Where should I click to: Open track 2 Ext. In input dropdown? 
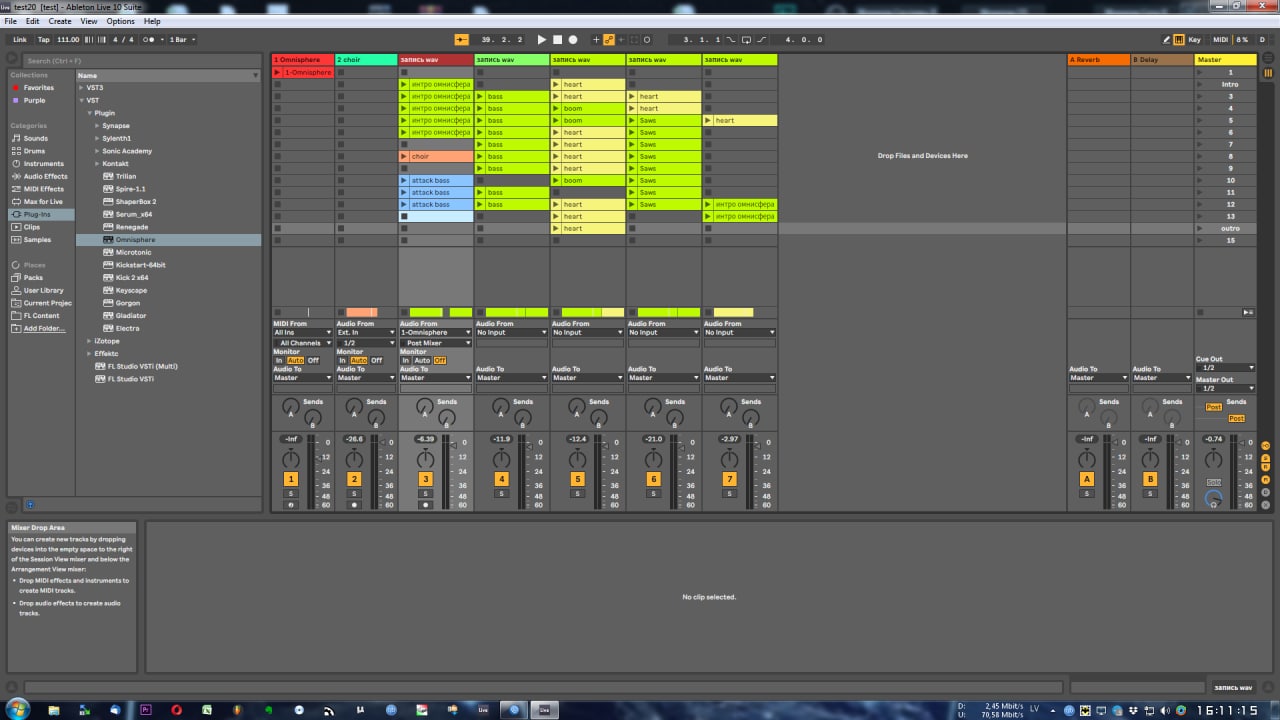[x=365, y=332]
